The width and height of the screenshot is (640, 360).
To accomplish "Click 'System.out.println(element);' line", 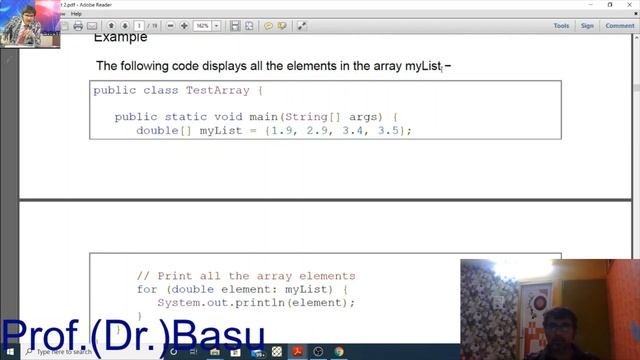I will tap(256, 303).
